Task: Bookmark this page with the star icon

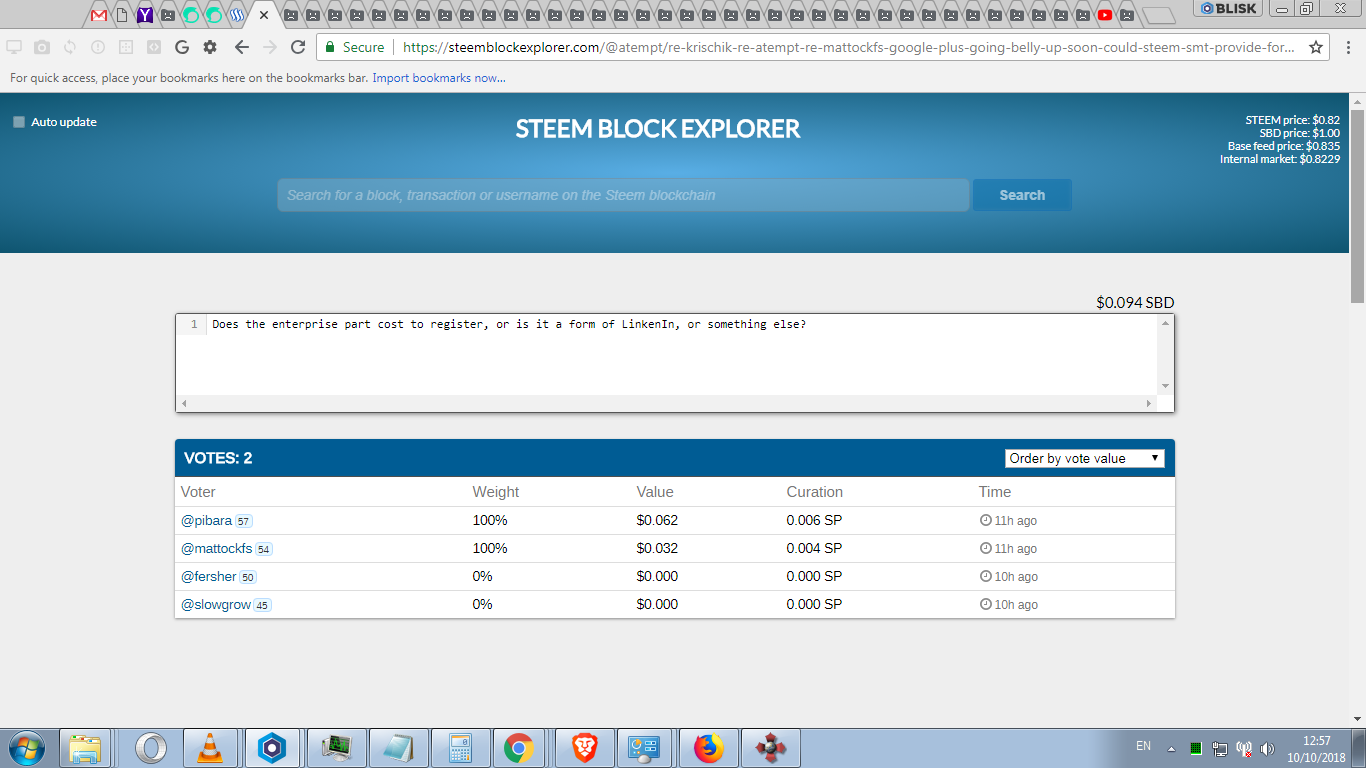Action: pyautogui.click(x=1316, y=47)
